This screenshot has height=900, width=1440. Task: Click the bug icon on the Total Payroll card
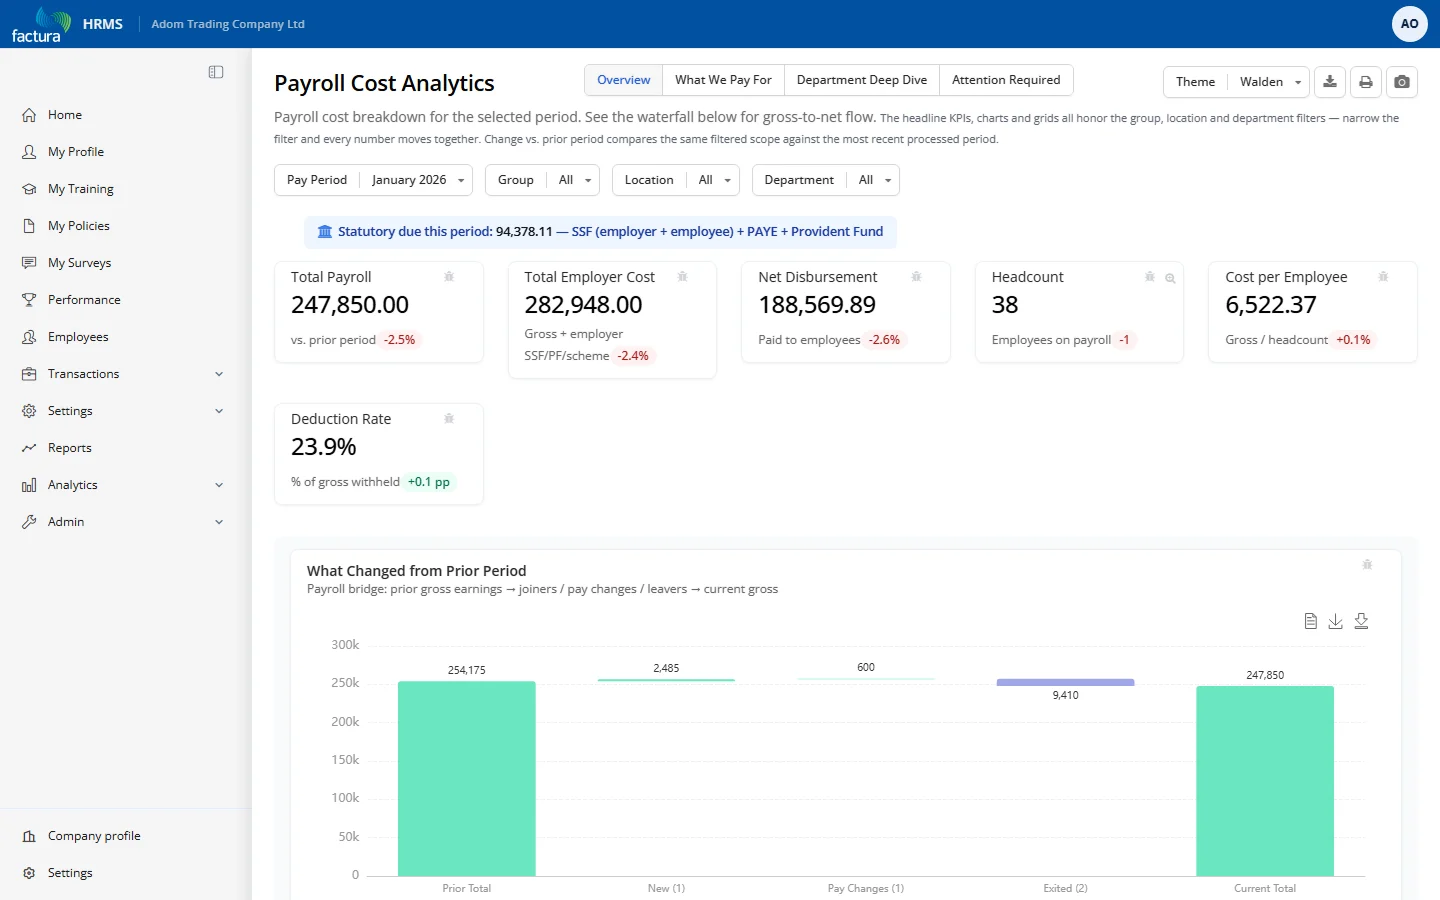pyautogui.click(x=449, y=277)
